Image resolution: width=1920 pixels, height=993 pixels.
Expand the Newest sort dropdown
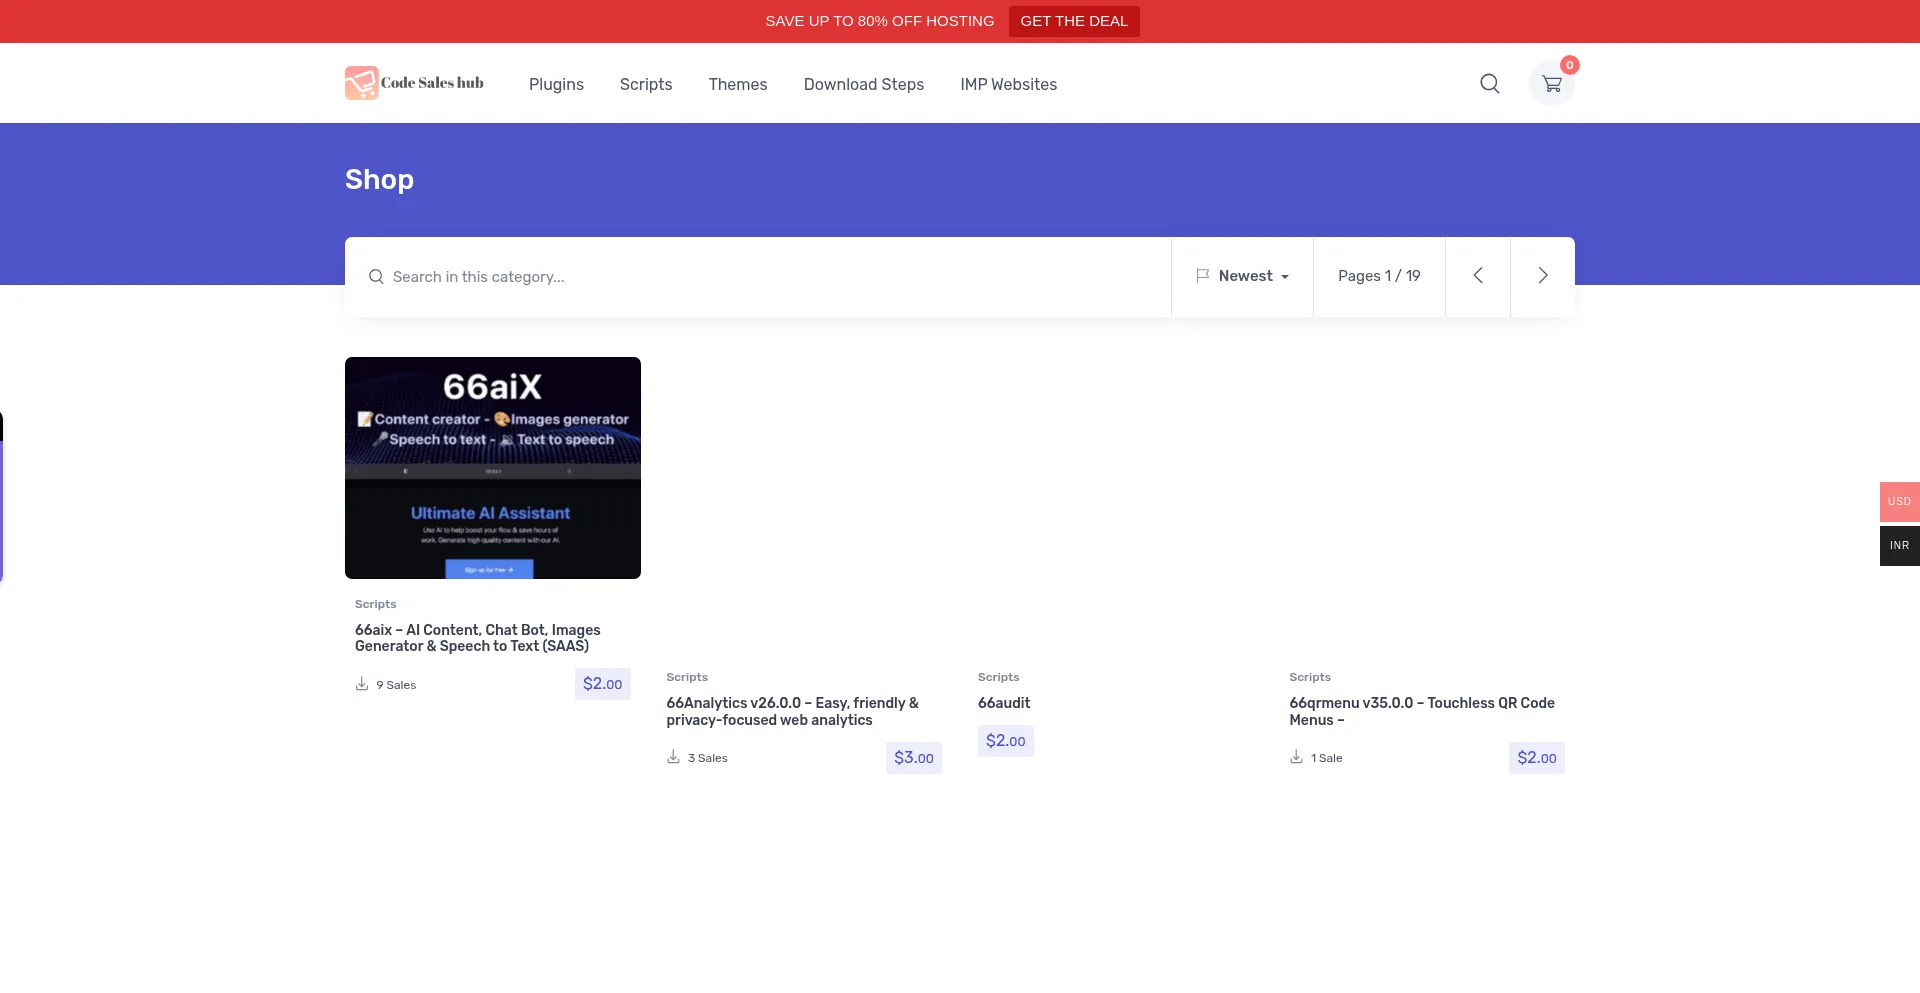click(x=1243, y=276)
